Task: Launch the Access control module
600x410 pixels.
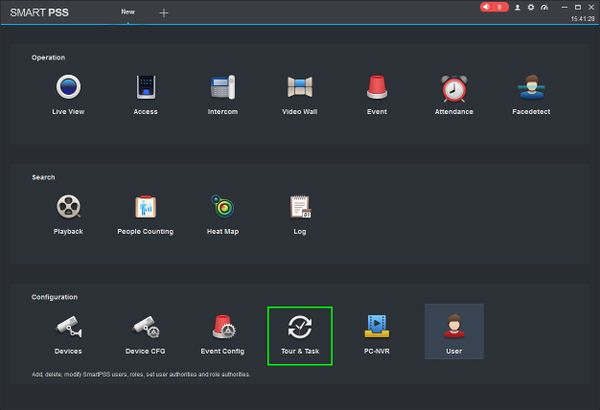Action: tap(145, 89)
